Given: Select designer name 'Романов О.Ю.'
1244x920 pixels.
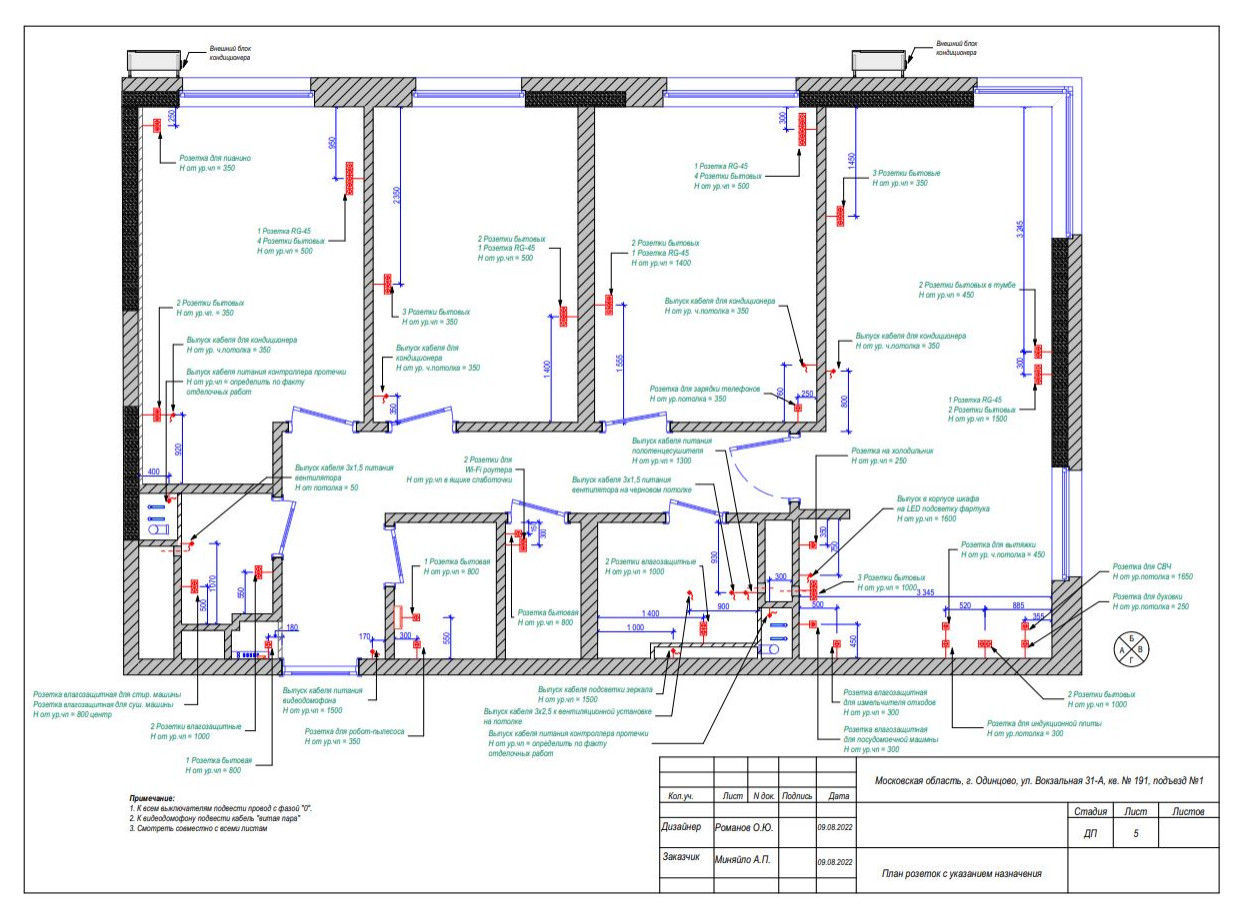Looking at the screenshot, I should [x=745, y=828].
